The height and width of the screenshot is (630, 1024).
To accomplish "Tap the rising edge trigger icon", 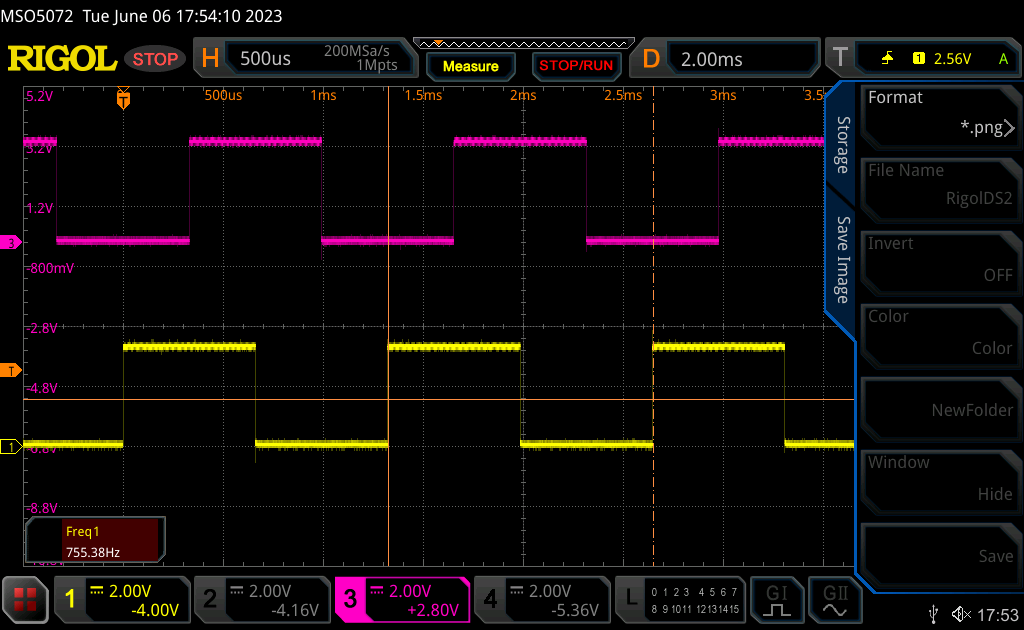I will point(888,59).
